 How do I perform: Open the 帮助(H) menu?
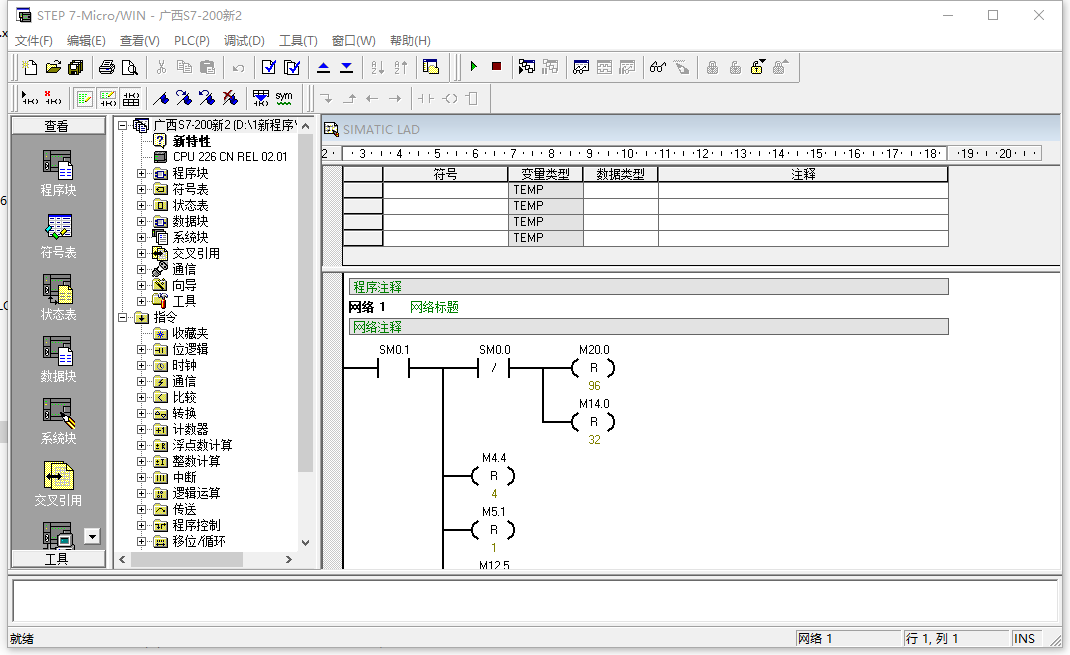(410, 40)
